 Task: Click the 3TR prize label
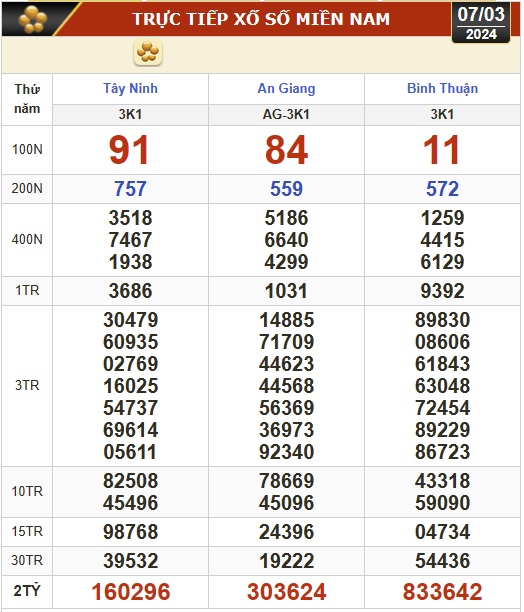27,386
